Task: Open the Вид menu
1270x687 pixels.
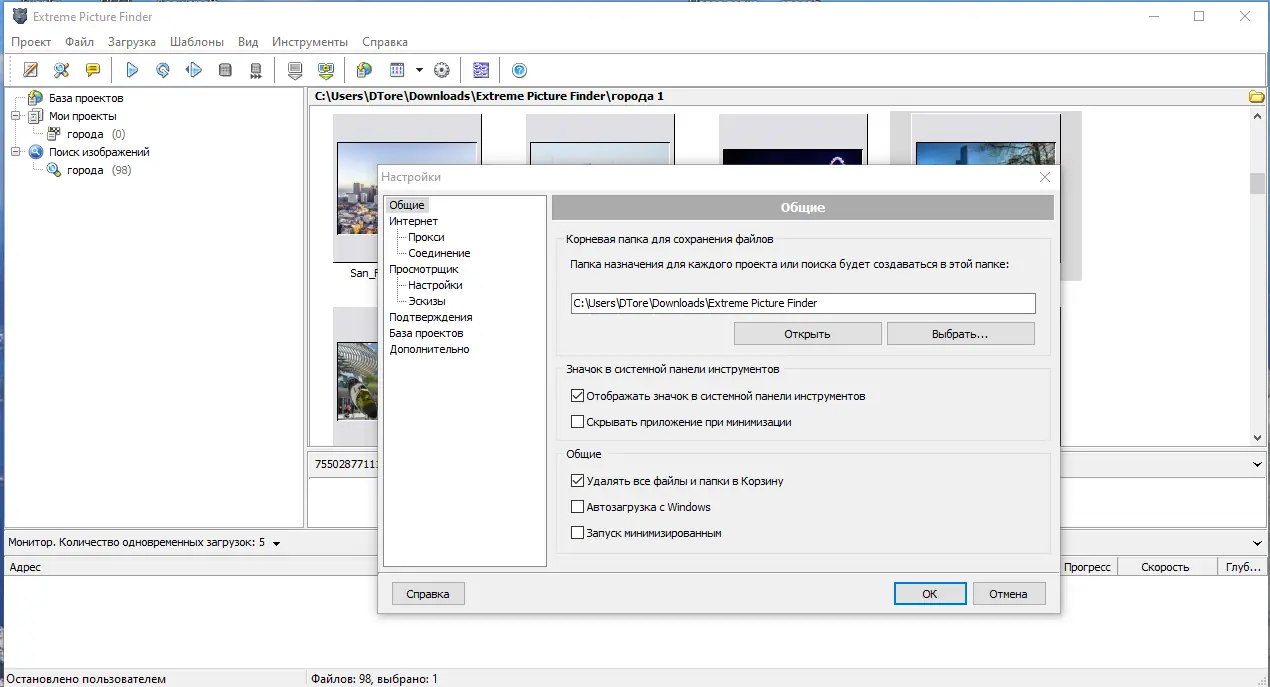Action: [x=248, y=42]
